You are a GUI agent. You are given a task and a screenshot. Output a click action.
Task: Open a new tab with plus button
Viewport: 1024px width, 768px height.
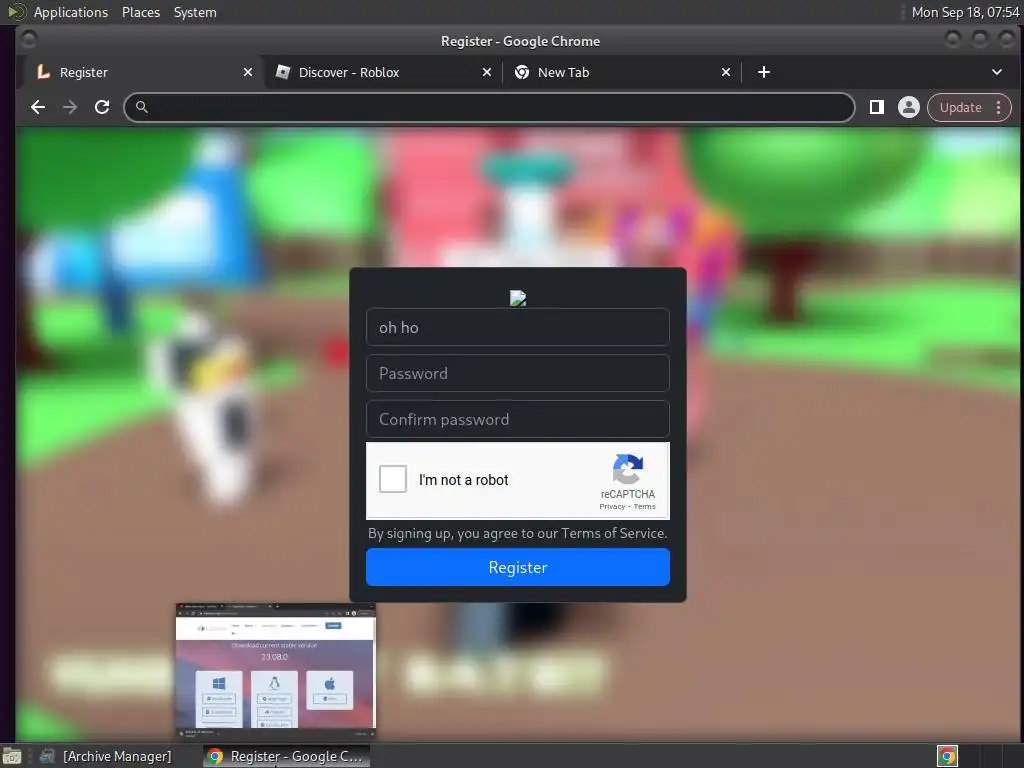tap(763, 72)
